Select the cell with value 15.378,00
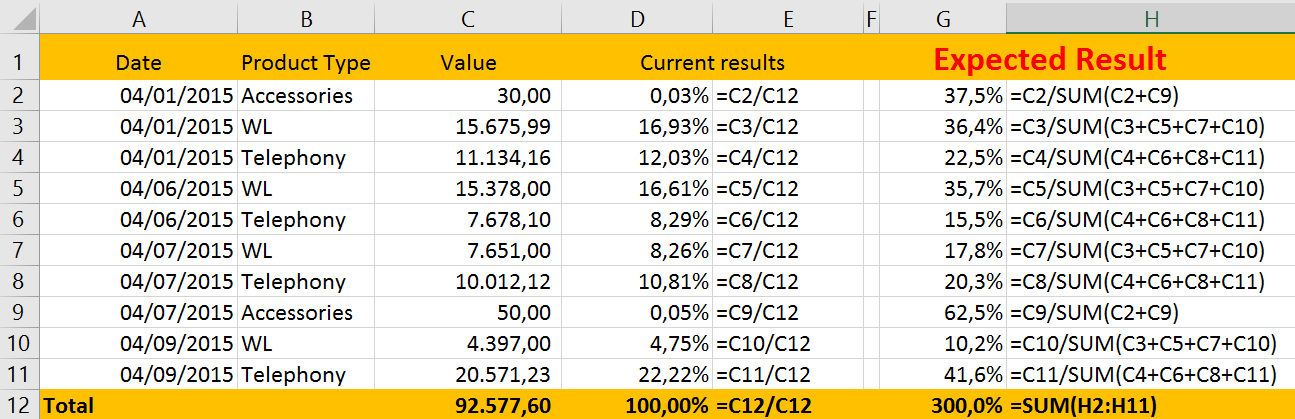The width and height of the screenshot is (1295, 419). [468, 188]
